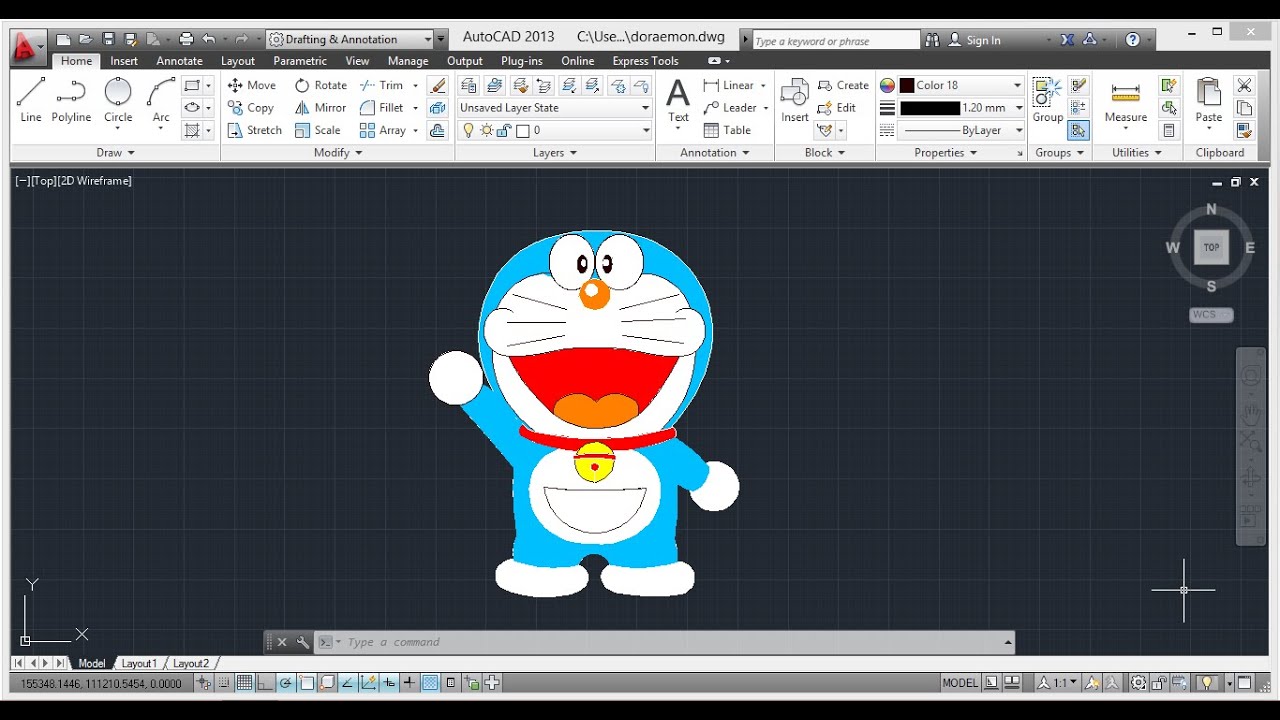Open the annotation scale 1:1 dropdown
Viewport: 1280px width, 720px height.
(1065, 683)
